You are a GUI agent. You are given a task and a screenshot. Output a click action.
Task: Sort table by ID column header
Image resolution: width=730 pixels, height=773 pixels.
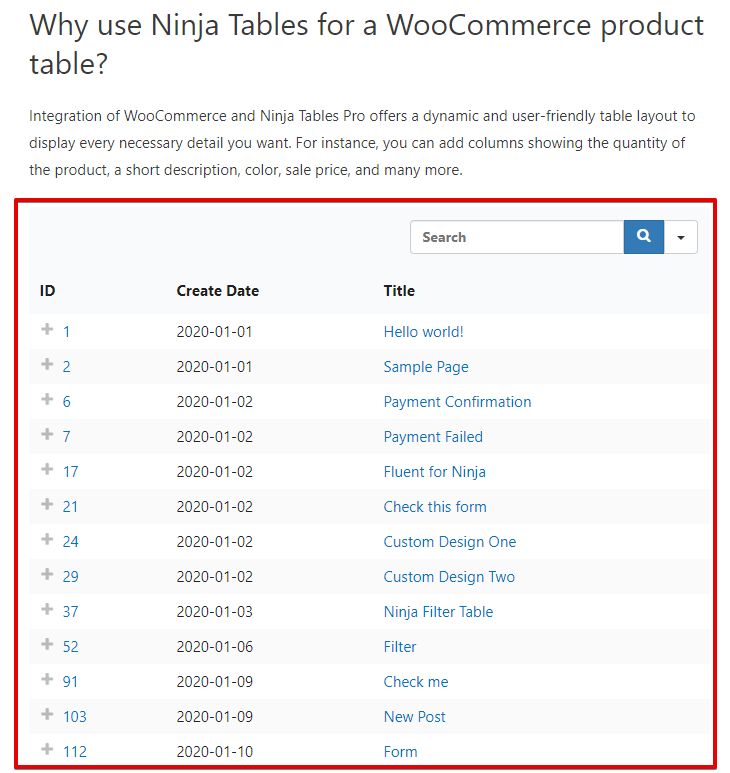[48, 291]
